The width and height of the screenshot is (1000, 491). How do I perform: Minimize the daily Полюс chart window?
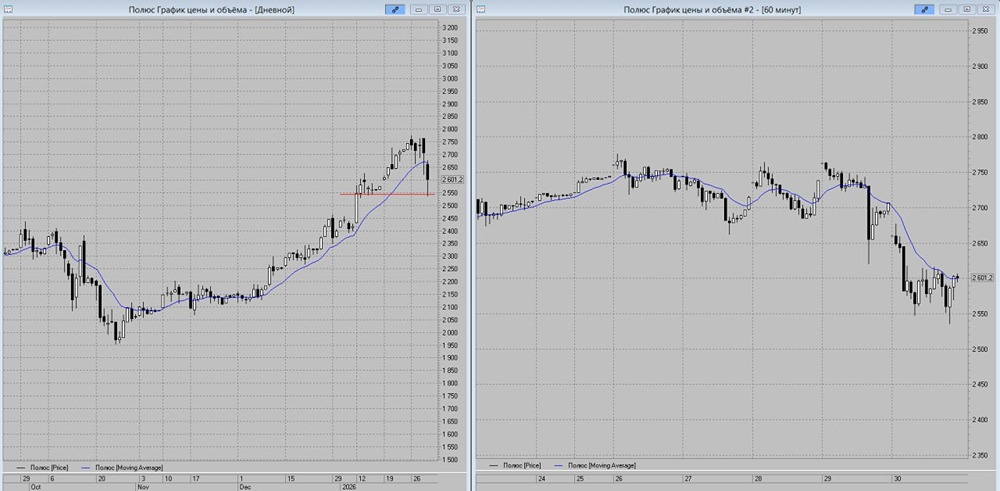(418, 10)
